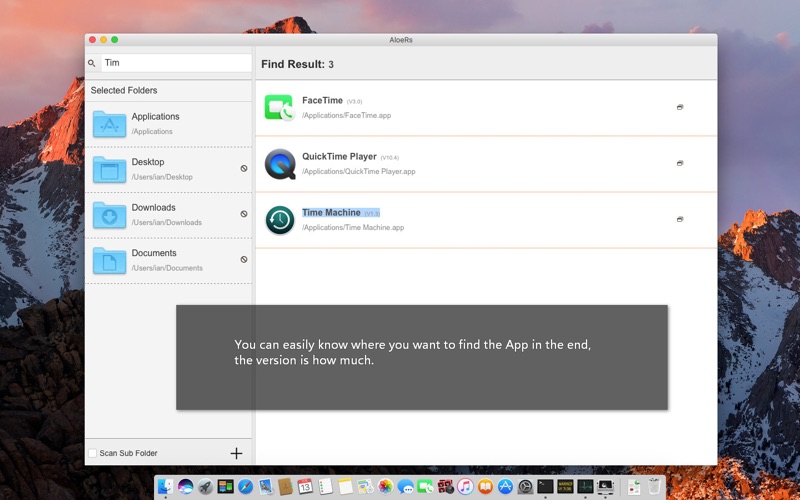Open iTunes from the Dock
This screenshot has height=500, width=800.
click(x=465, y=487)
